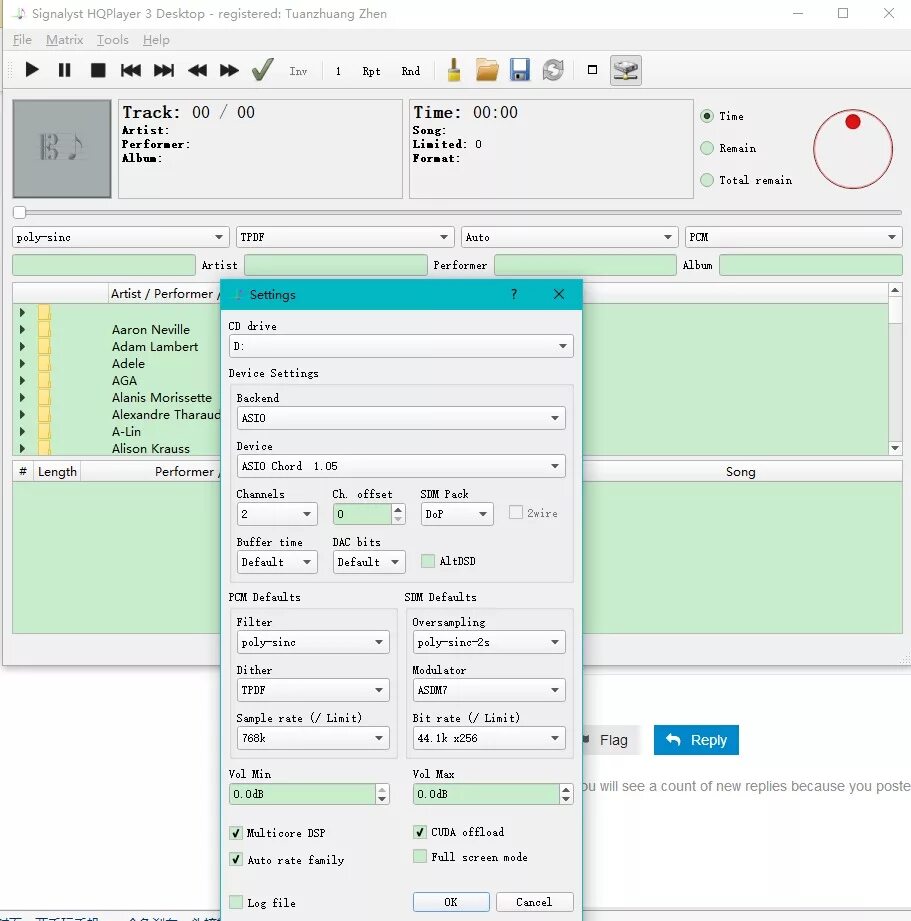Open the Sample rate 768k dropdown
This screenshot has height=921, width=911.
[312, 738]
